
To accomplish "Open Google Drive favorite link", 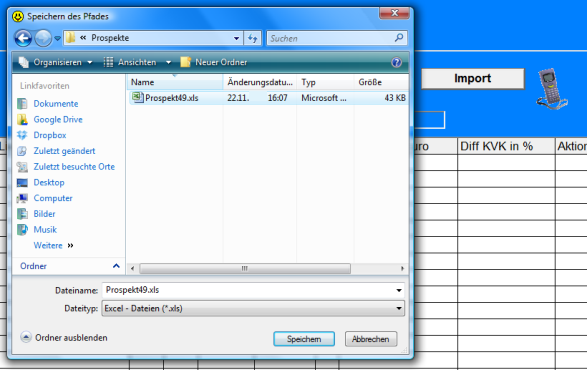I will (58, 119).
